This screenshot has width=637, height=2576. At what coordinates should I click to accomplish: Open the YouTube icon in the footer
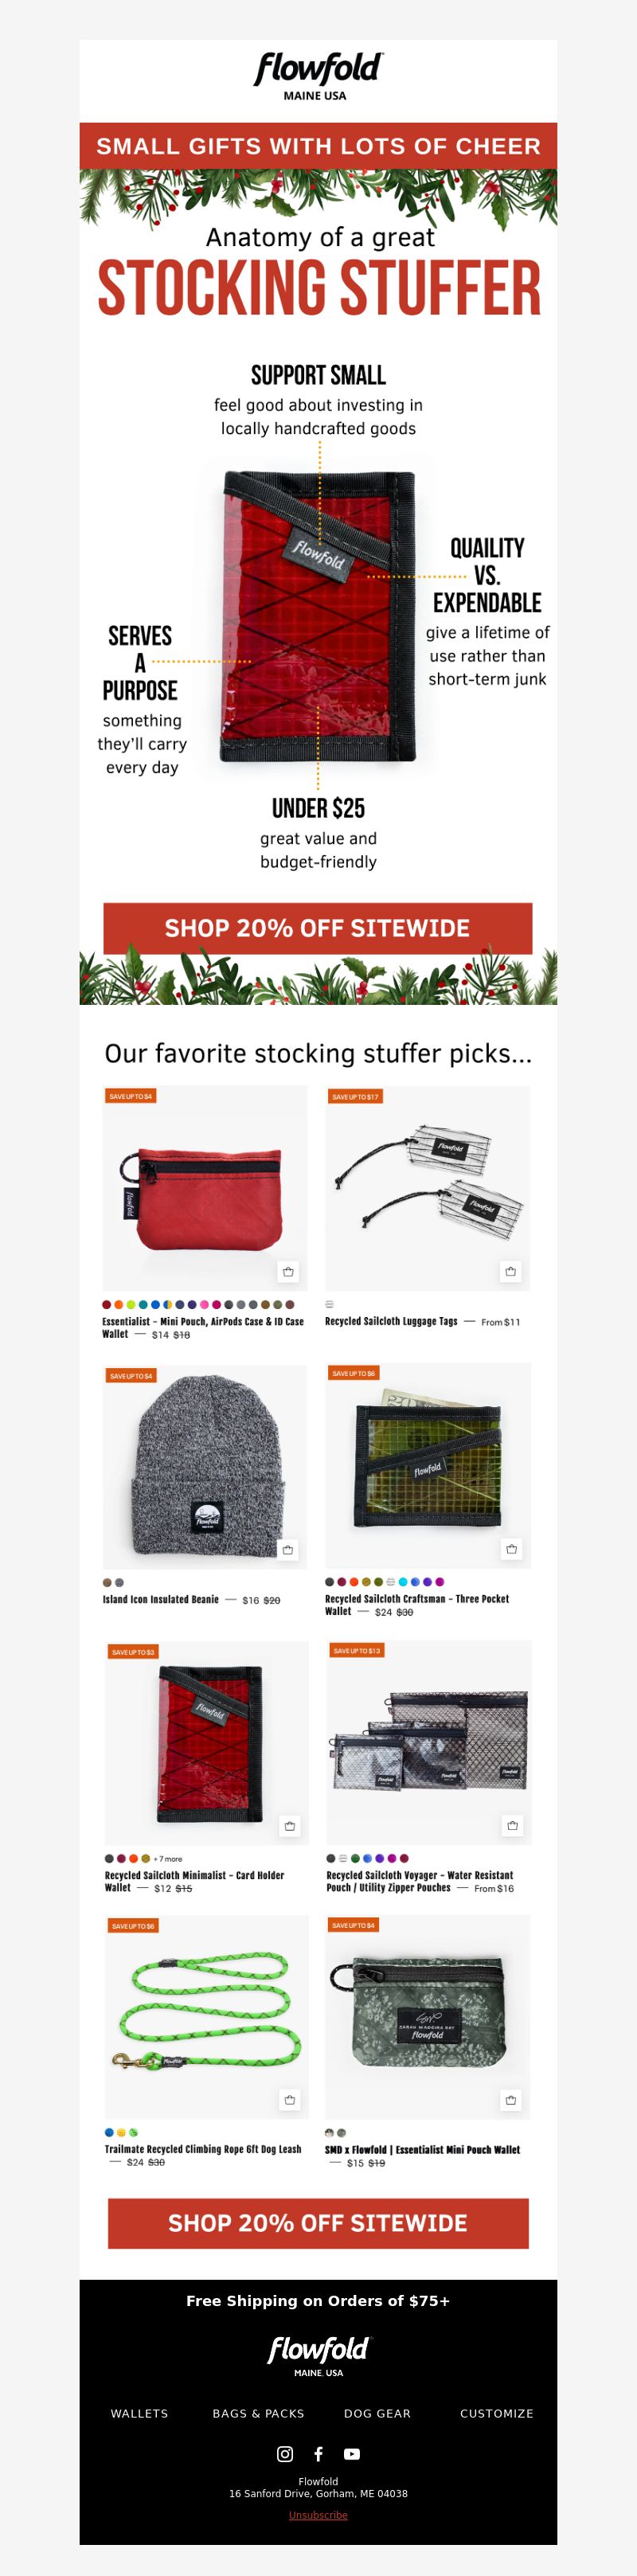[x=352, y=2454]
